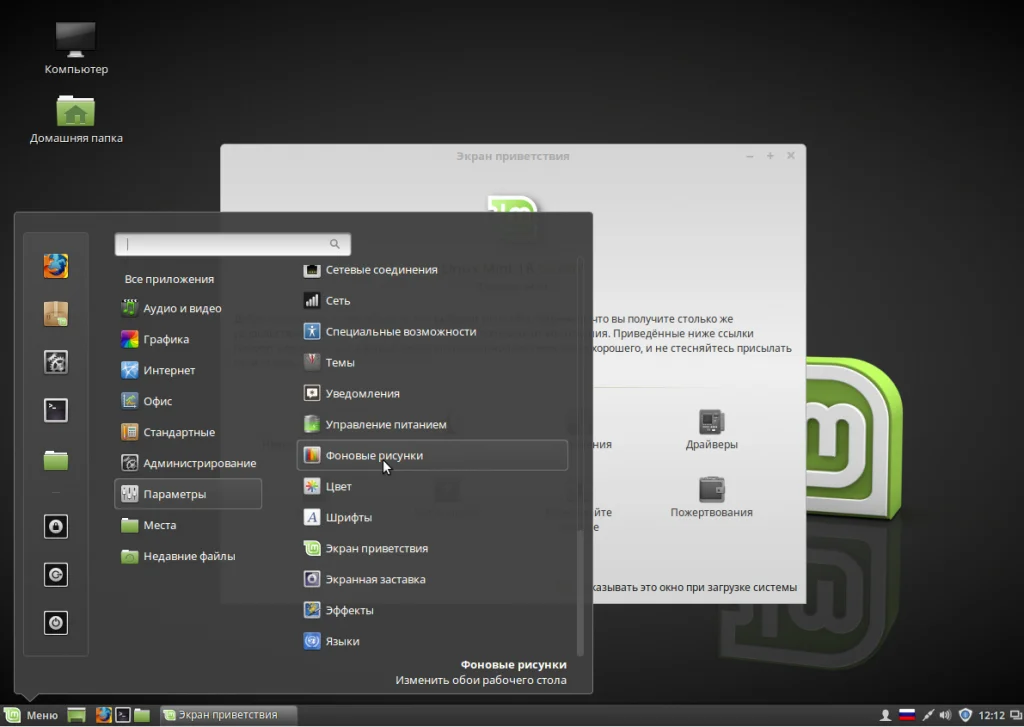Click the volume icon in system tray
Viewport: 1024px width, 727px height.
click(946, 715)
